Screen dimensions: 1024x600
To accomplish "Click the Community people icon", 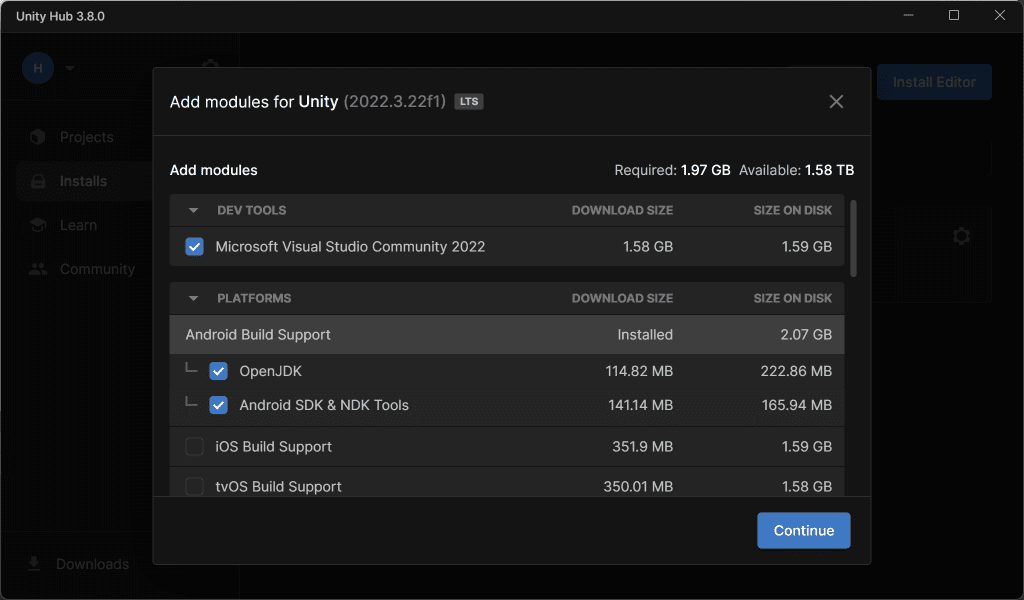I will click(38, 269).
